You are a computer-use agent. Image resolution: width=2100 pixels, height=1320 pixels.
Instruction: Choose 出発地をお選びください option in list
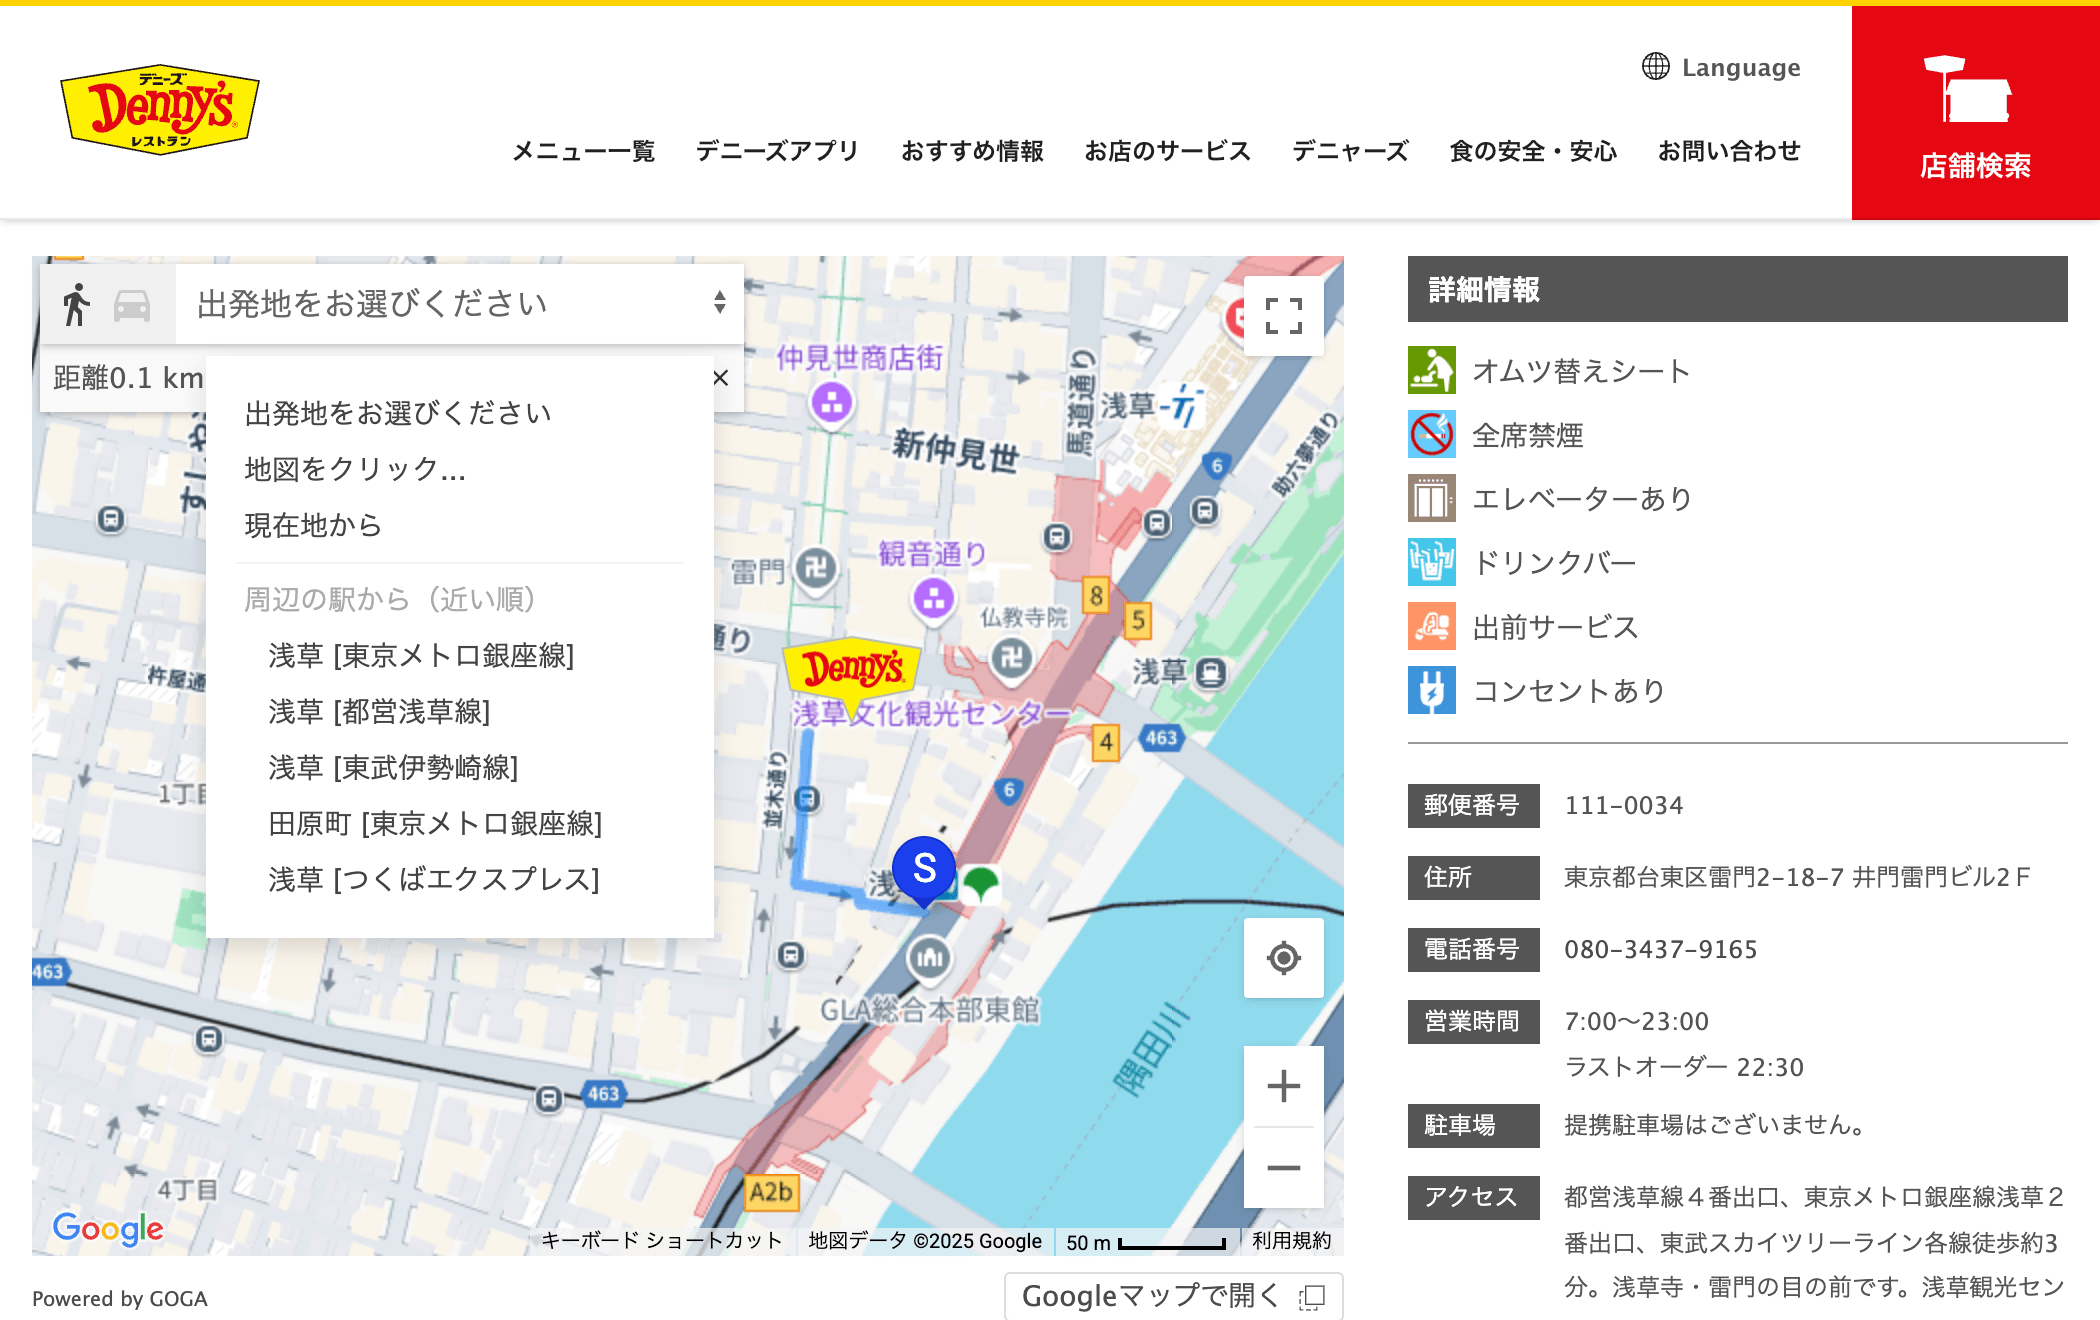tap(398, 413)
